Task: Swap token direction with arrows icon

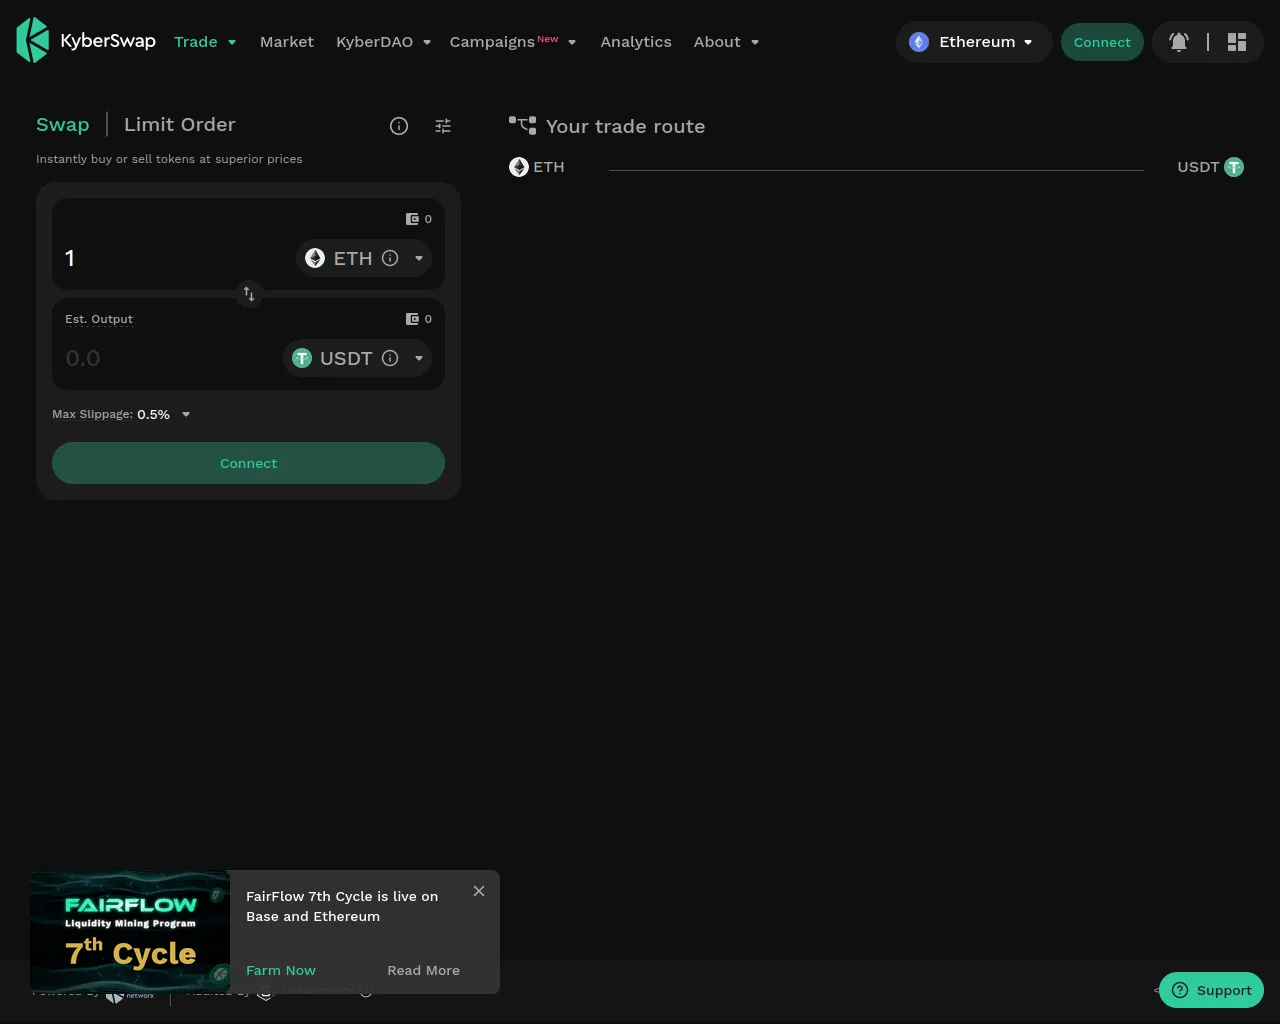Action: tap(249, 294)
